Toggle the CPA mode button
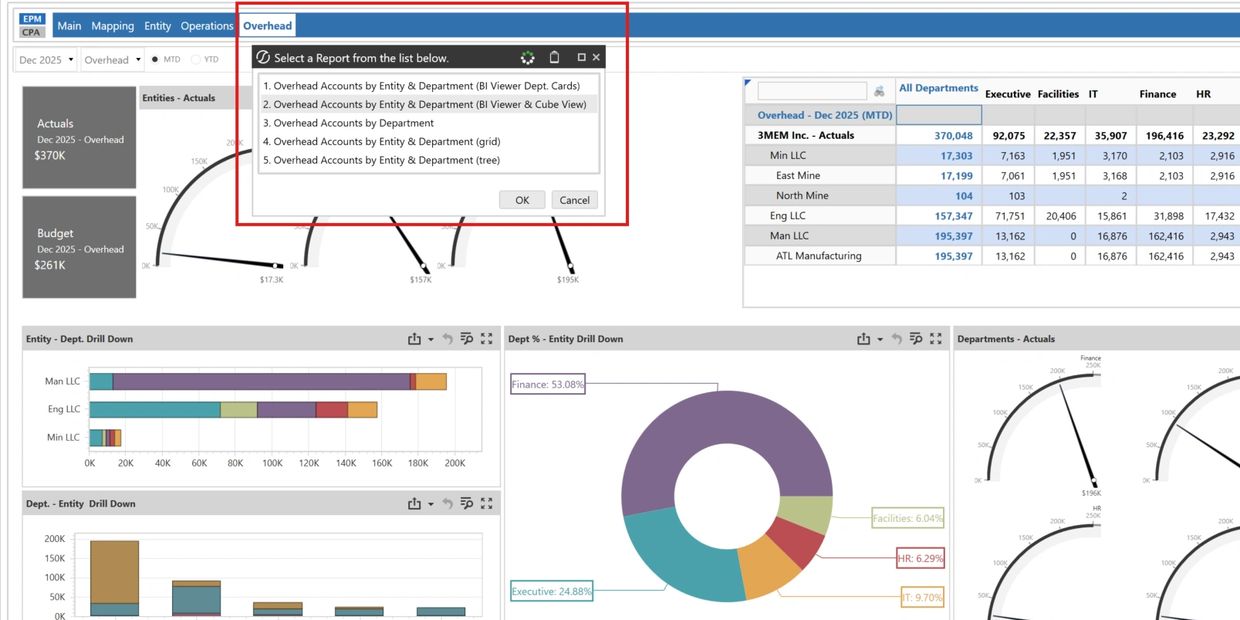The height and width of the screenshot is (620, 1240). click(x=32, y=32)
